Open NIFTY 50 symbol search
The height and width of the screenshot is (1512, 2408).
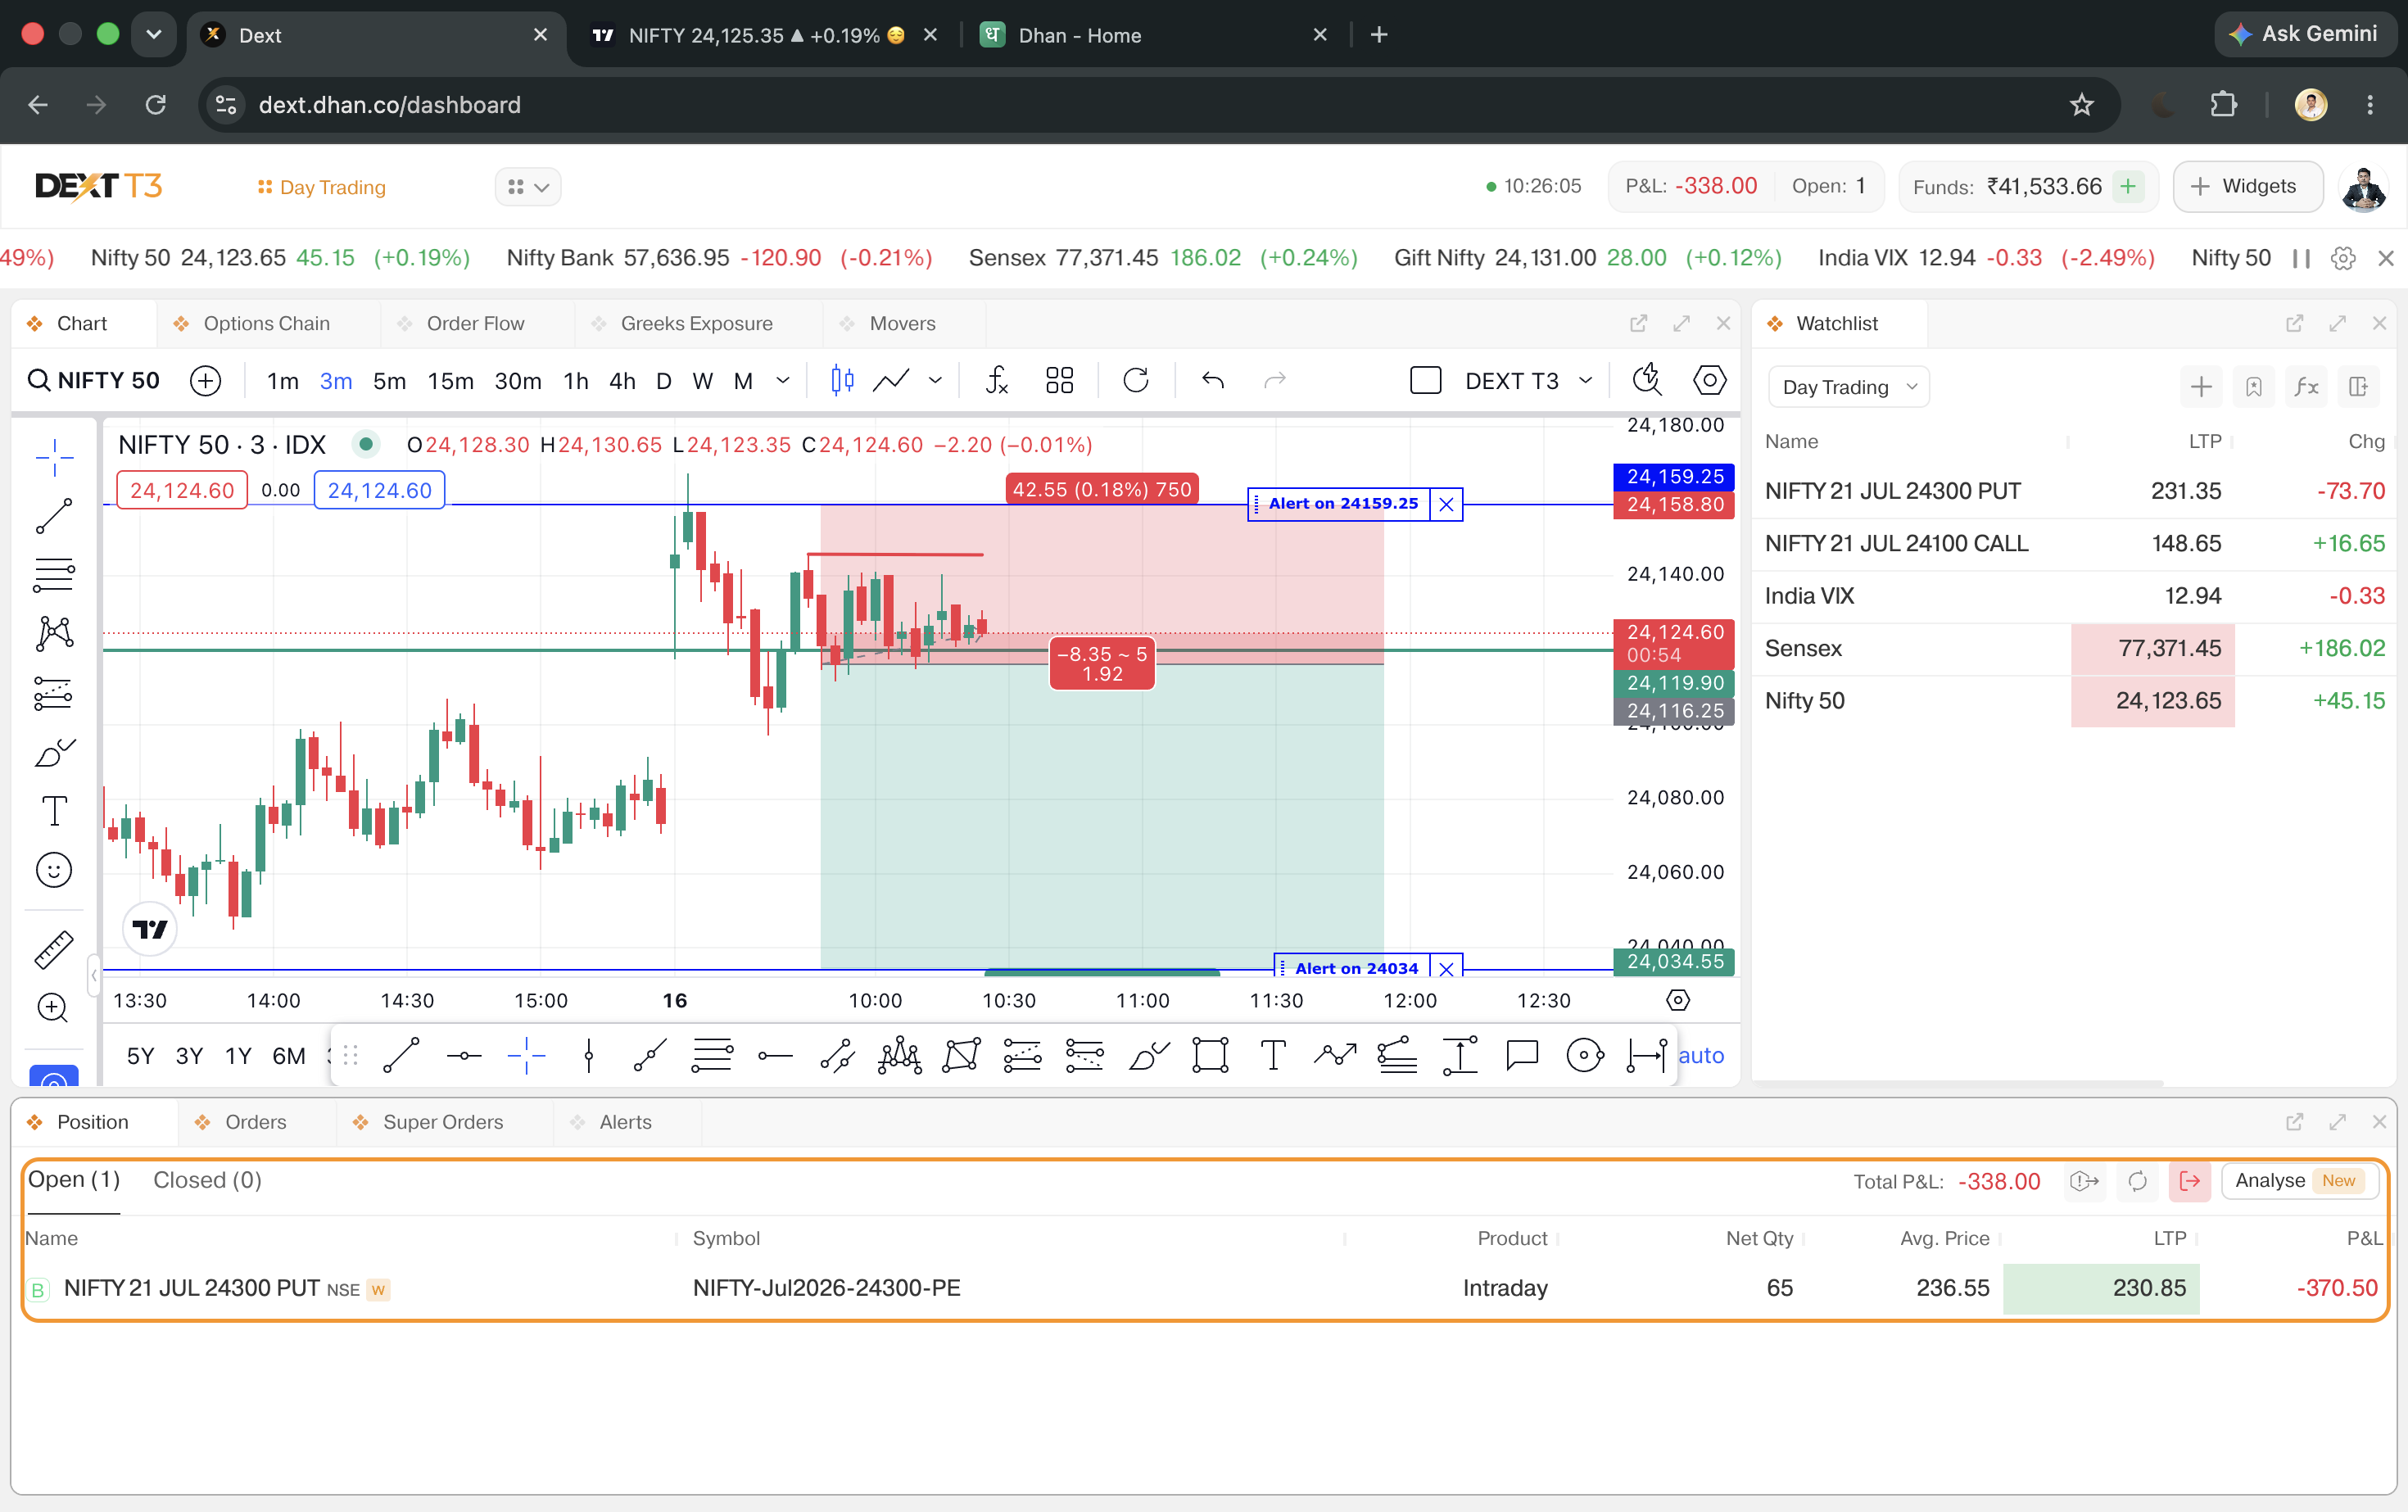tap(94, 381)
